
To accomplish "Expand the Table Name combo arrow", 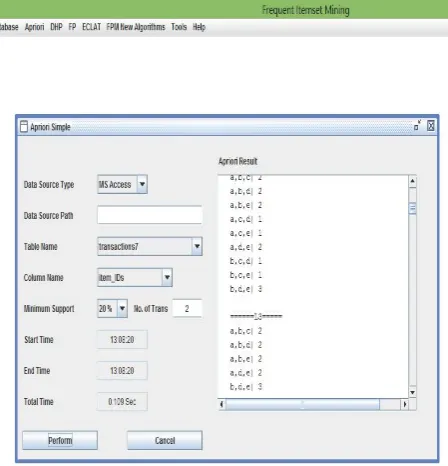I will click(x=197, y=246).
